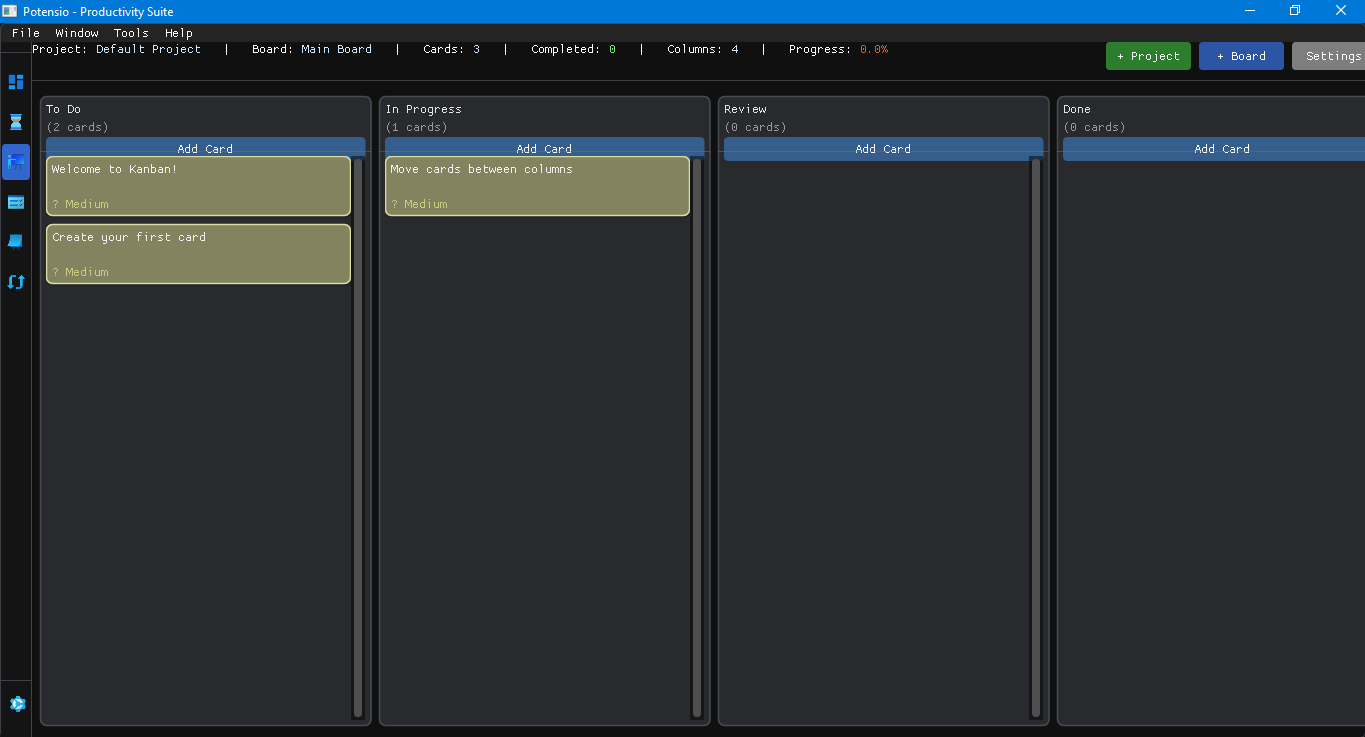The width and height of the screenshot is (1365, 737).
Task: Add Card to the In Progress column
Action: tap(544, 148)
